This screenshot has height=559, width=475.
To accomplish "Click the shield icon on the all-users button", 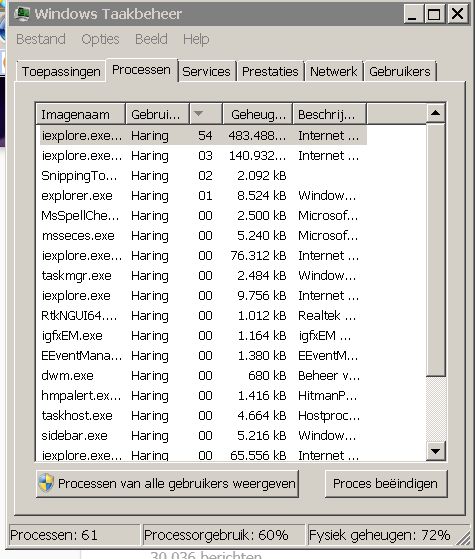I will (46, 483).
